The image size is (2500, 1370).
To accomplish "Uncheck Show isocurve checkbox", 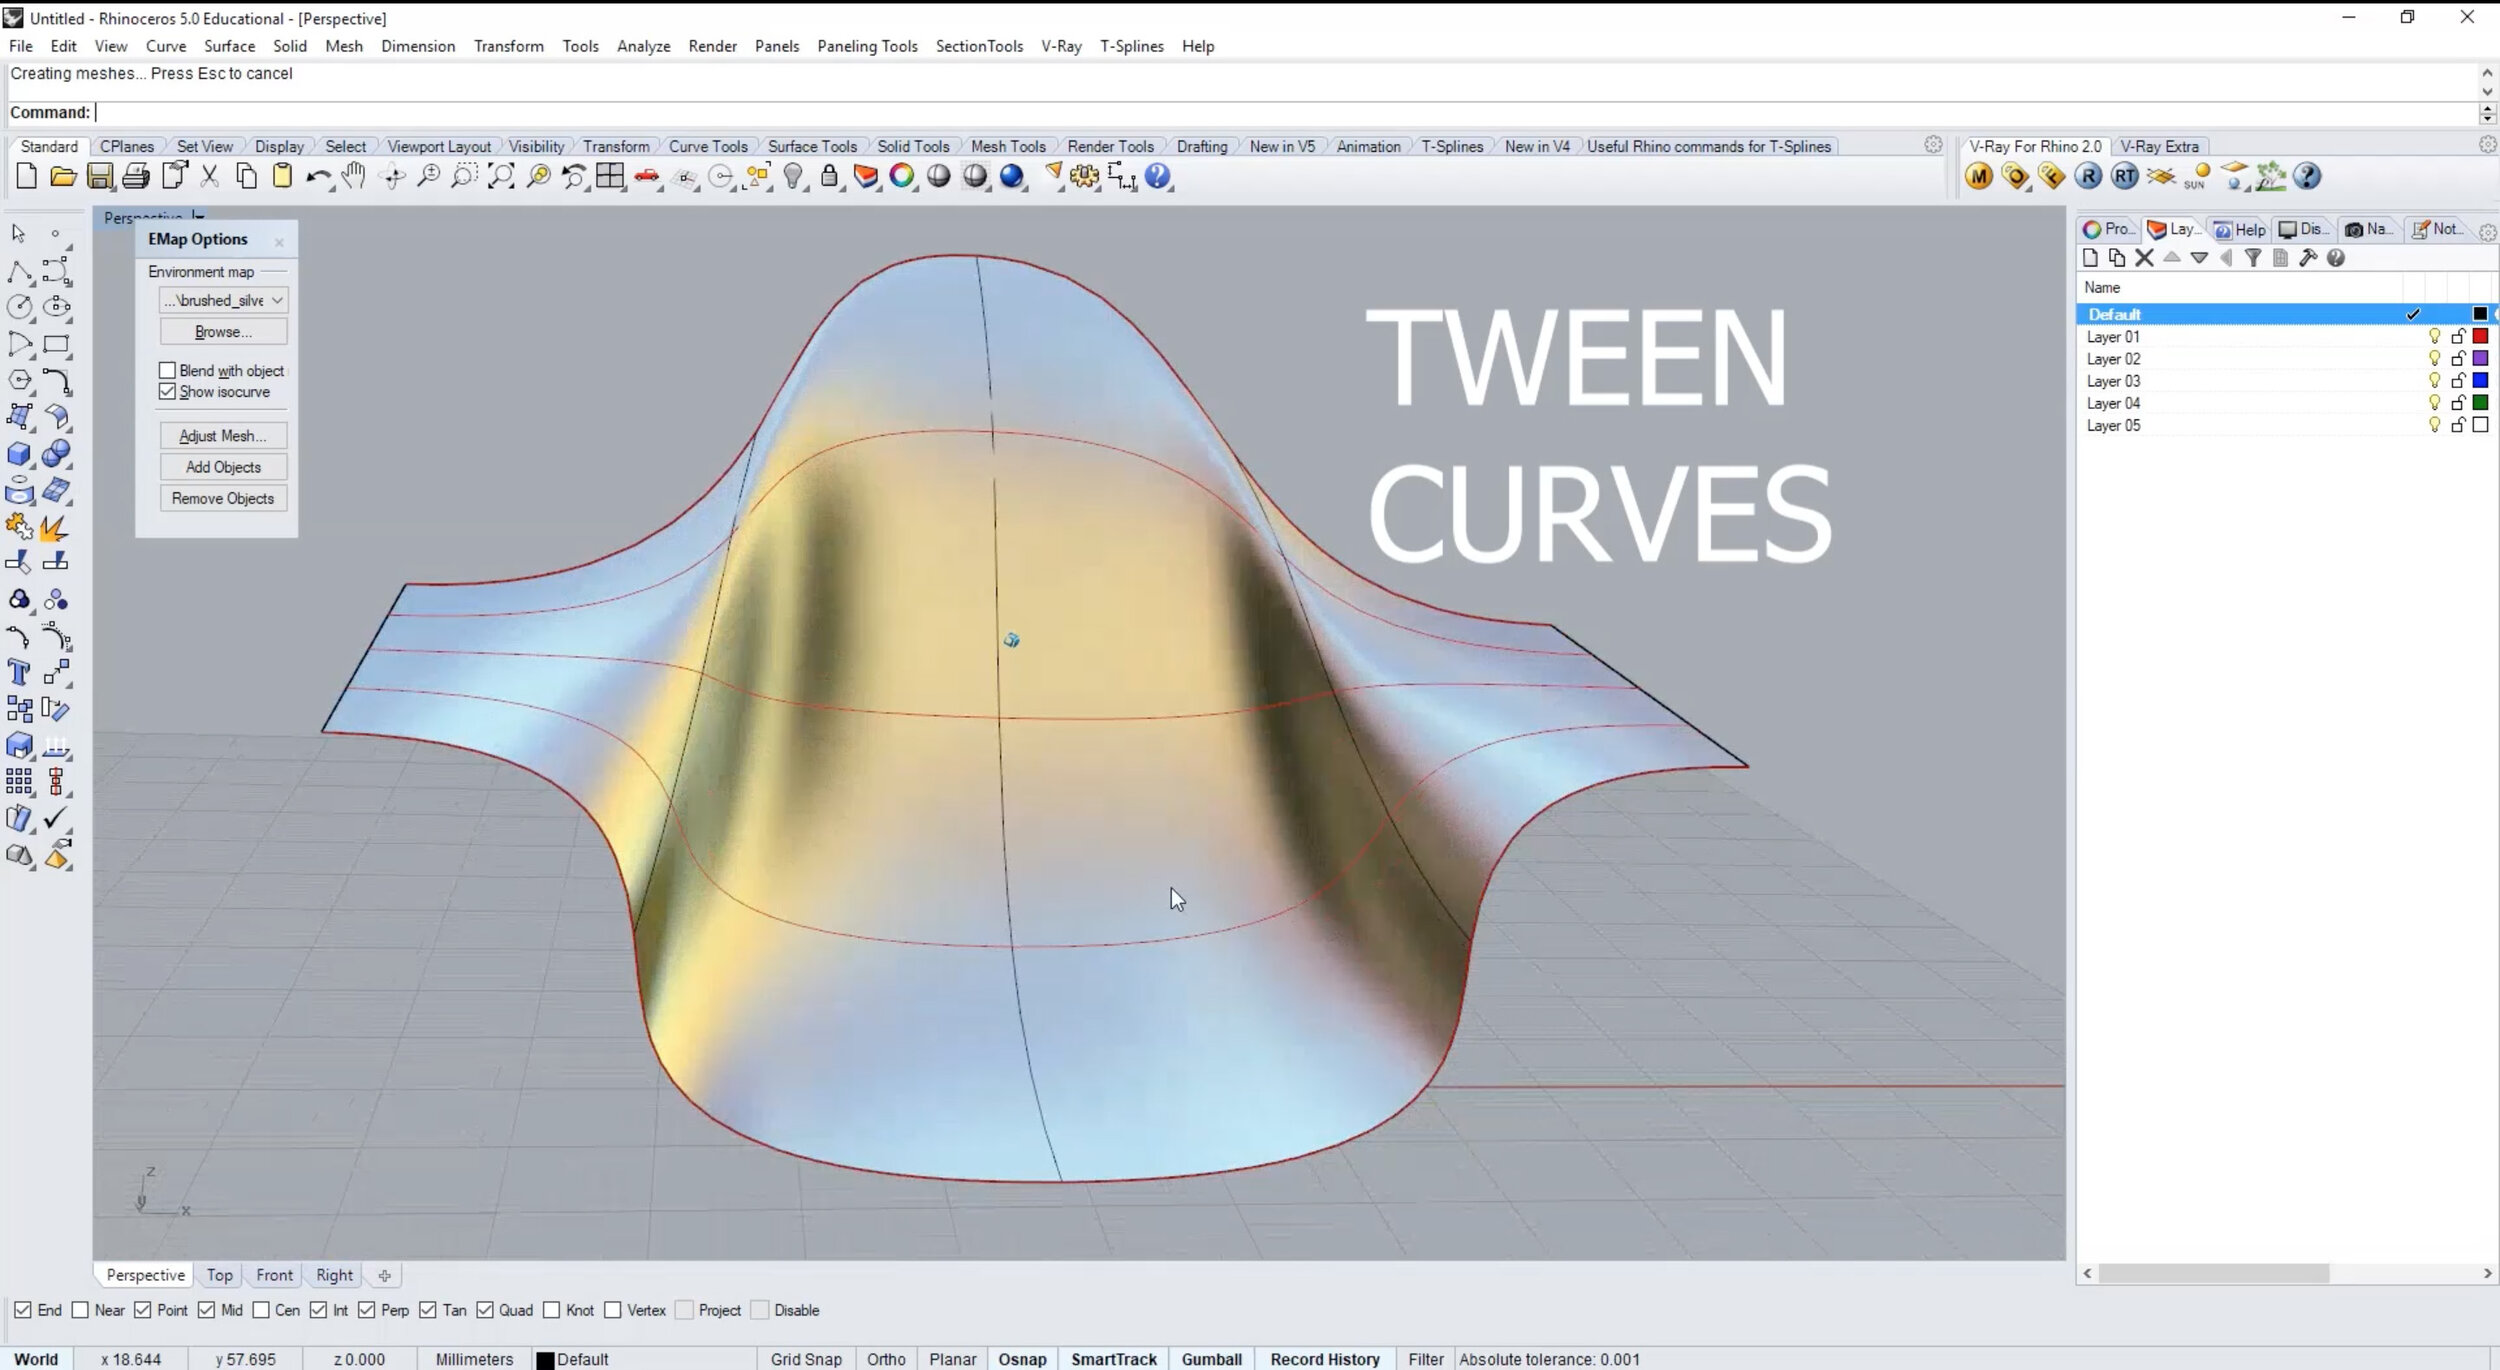I will click(168, 392).
